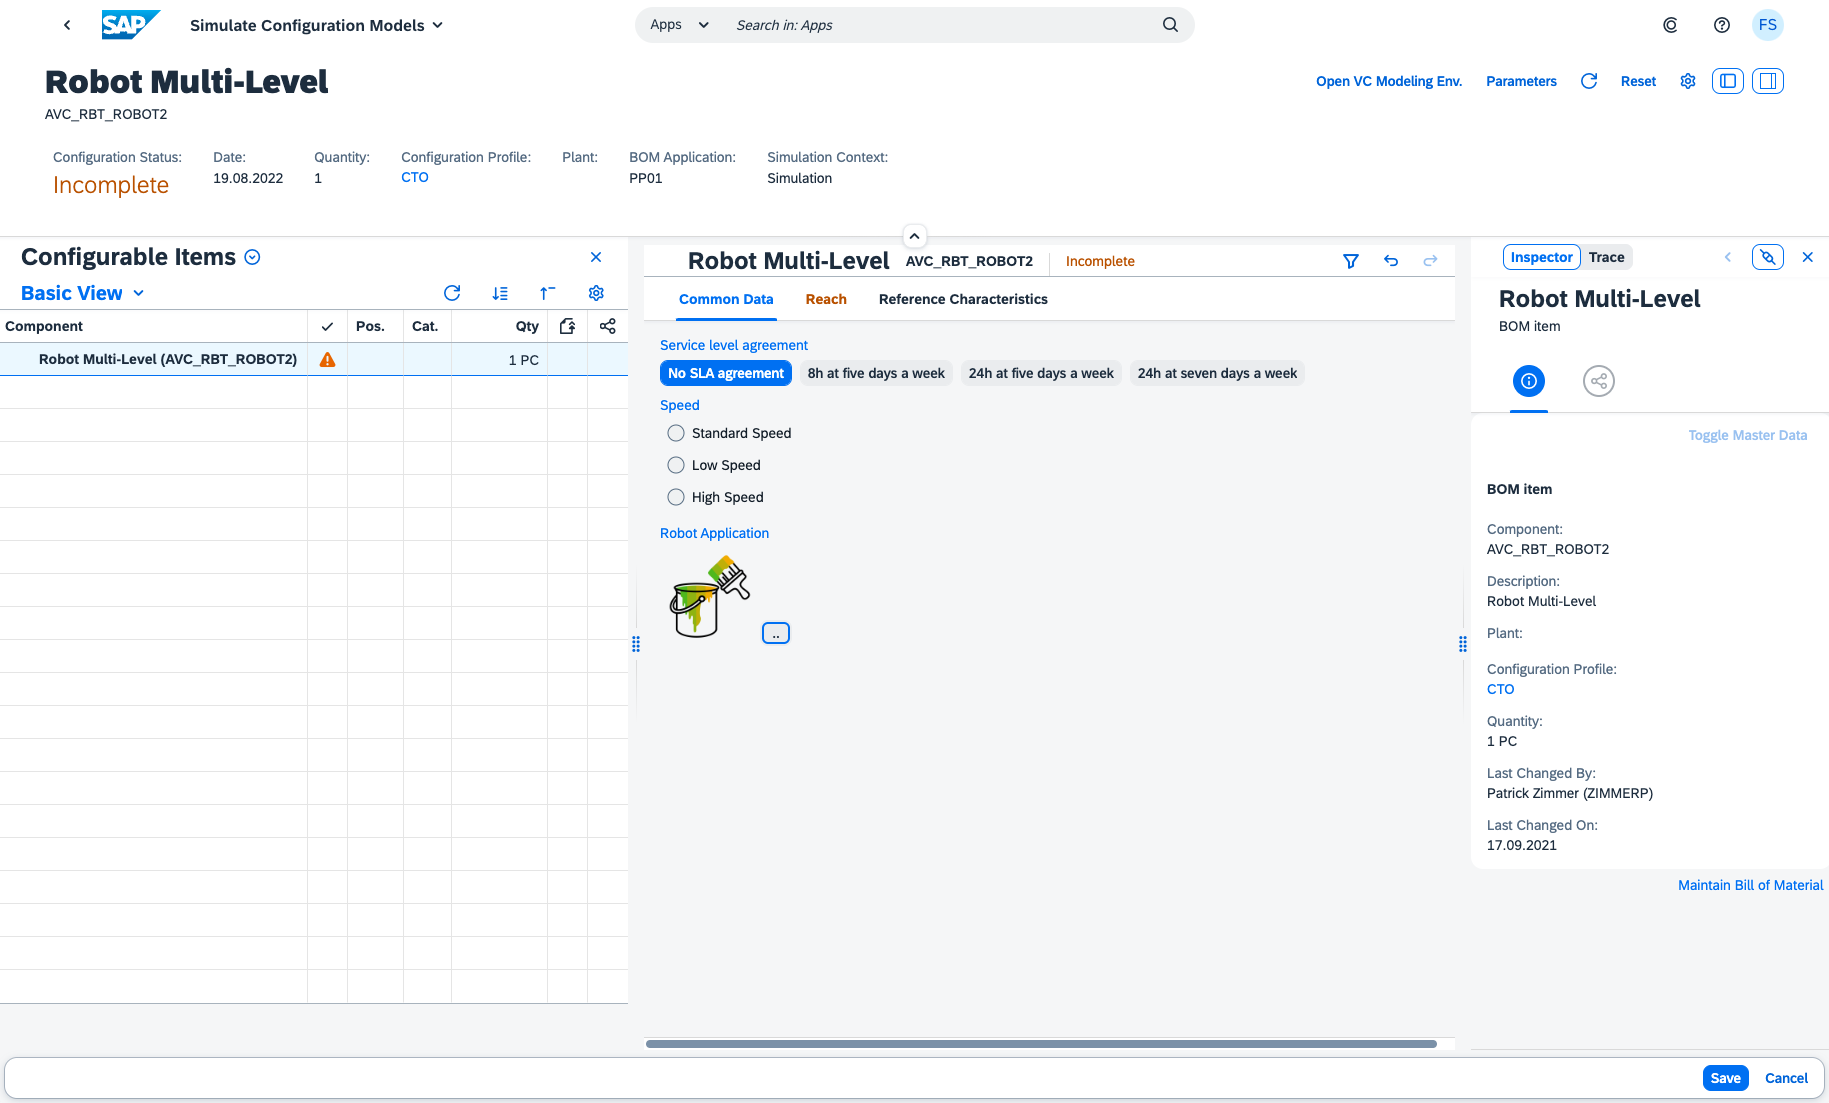Open the help question-mark icon
Viewport: 1829px width, 1103px height.
pyautogui.click(x=1722, y=25)
